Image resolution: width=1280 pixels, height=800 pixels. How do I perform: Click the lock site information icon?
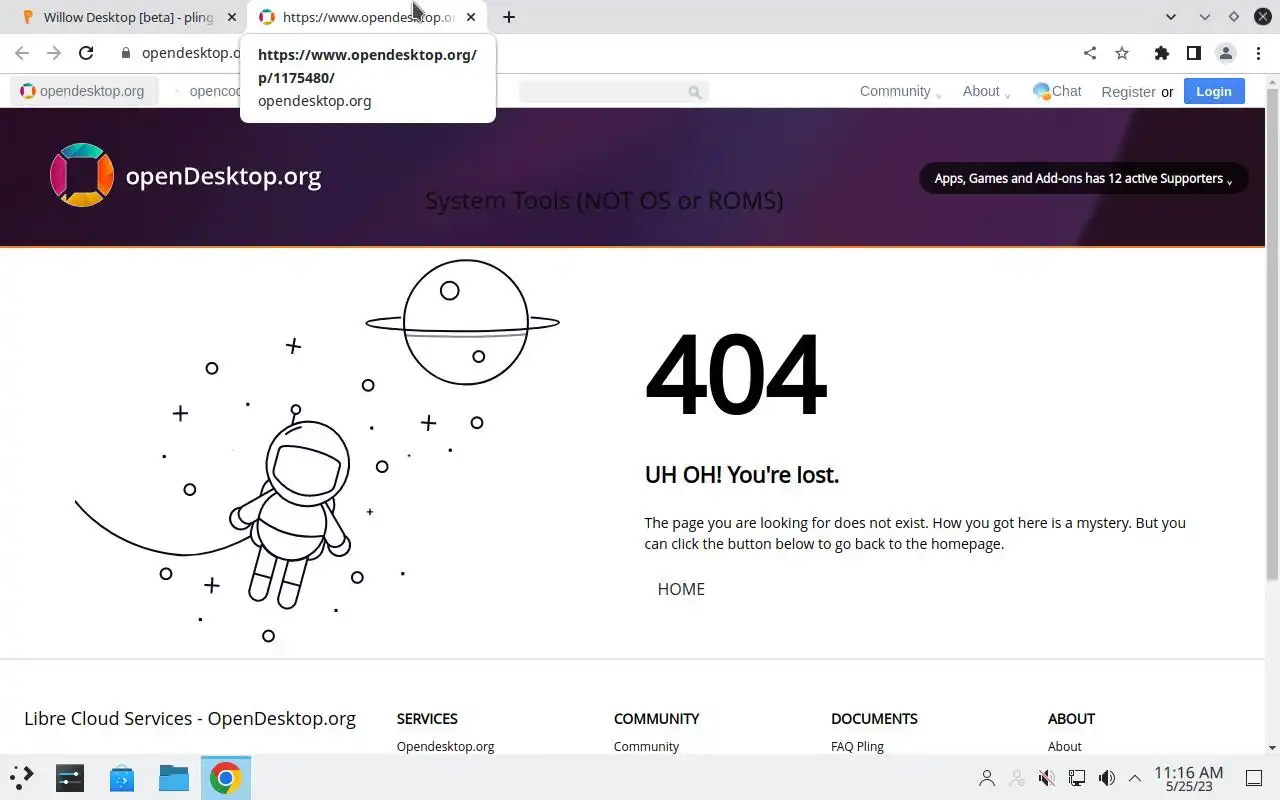tap(126, 53)
